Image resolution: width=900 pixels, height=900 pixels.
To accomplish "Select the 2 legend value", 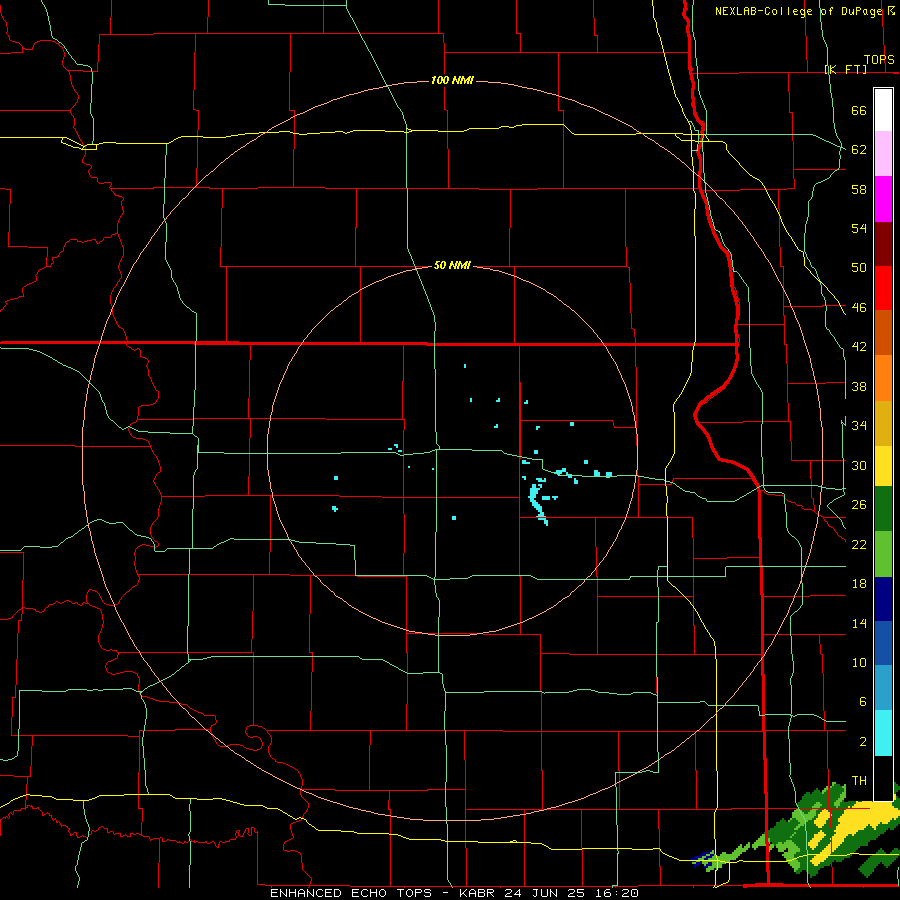I will pos(862,742).
